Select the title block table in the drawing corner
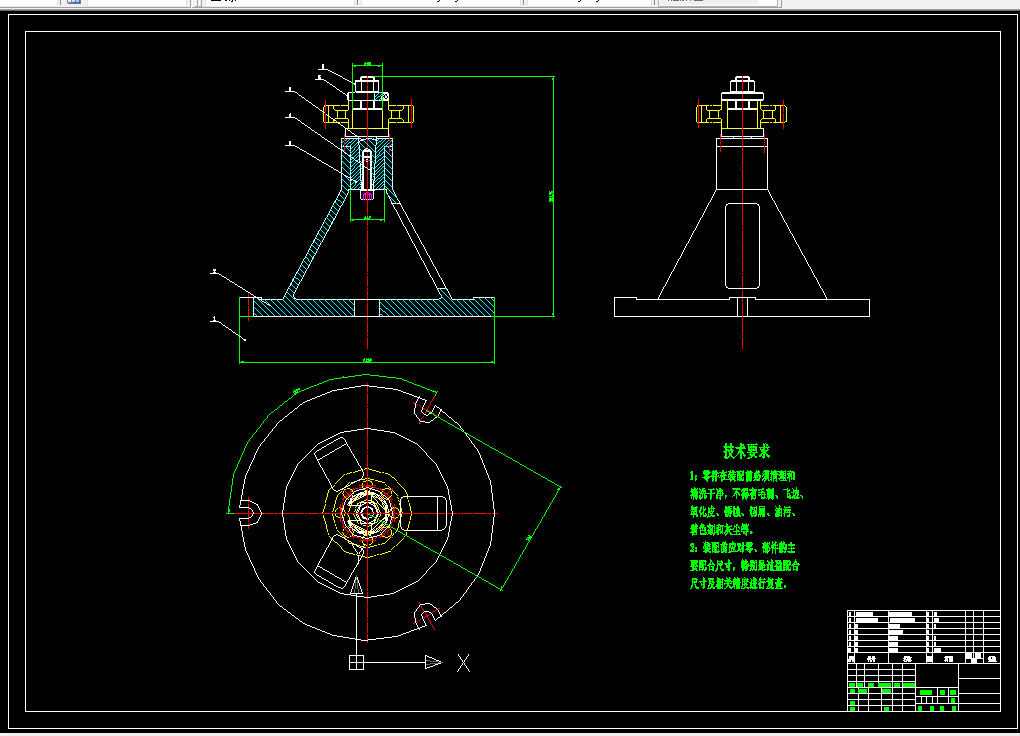The width and height of the screenshot is (1020, 736). point(924,661)
